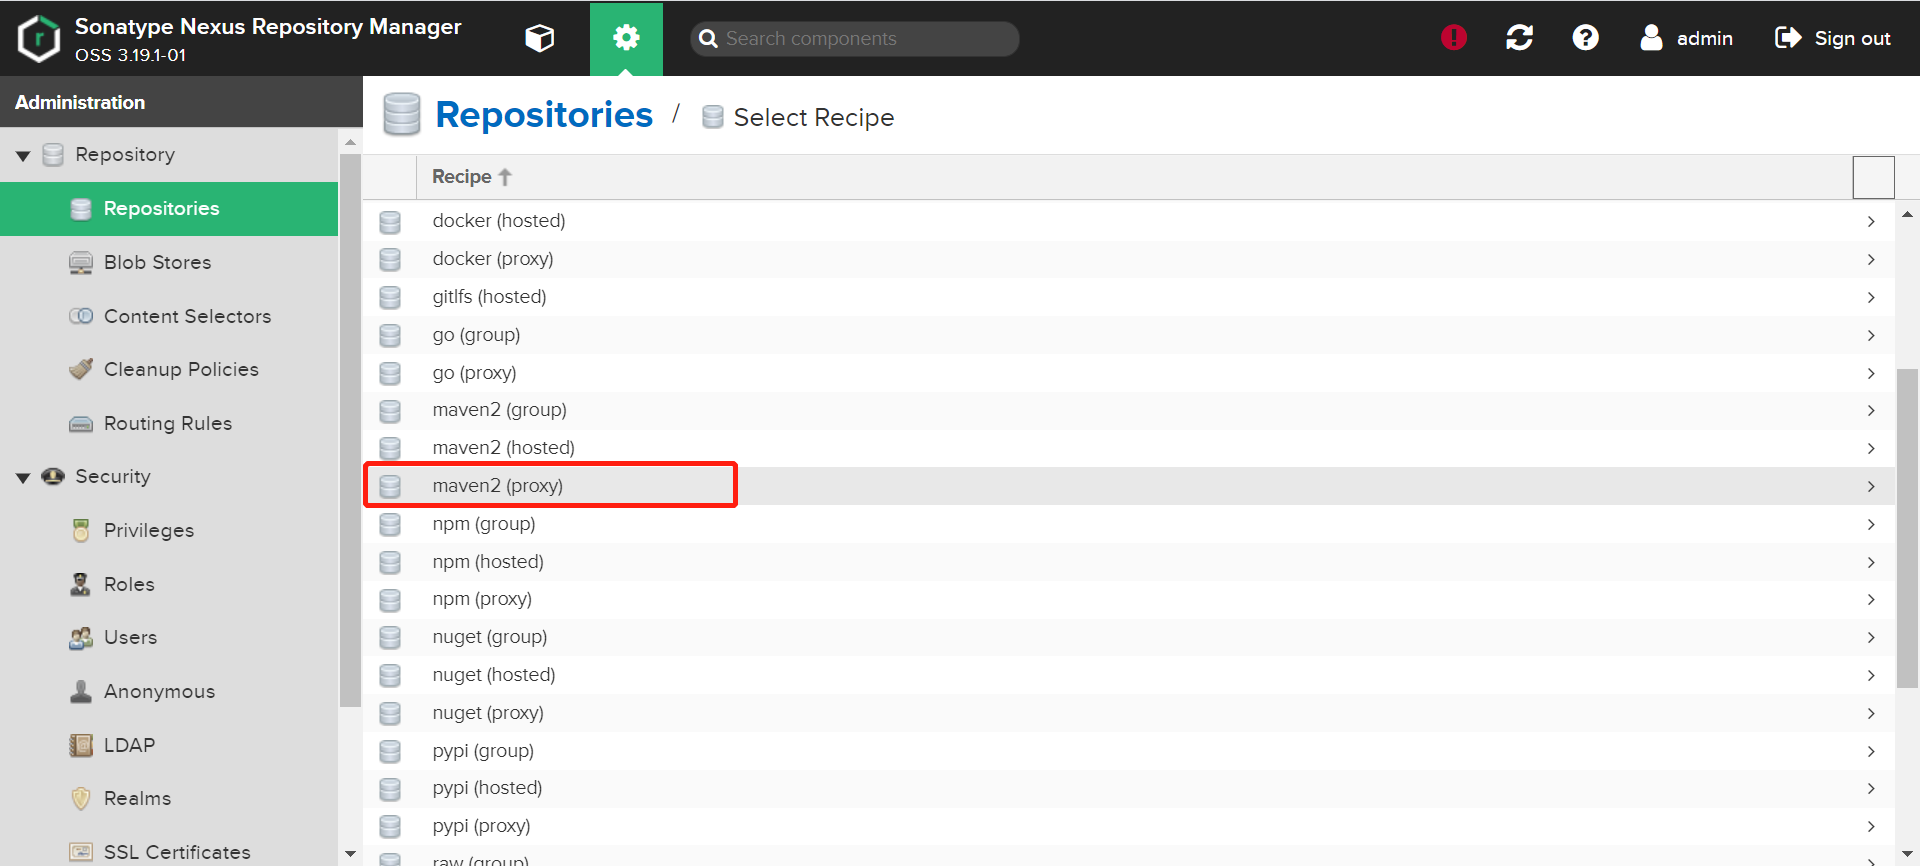1920x866 pixels.
Task: Click database icon of pypi (group) row
Action: pyautogui.click(x=390, y=751)
